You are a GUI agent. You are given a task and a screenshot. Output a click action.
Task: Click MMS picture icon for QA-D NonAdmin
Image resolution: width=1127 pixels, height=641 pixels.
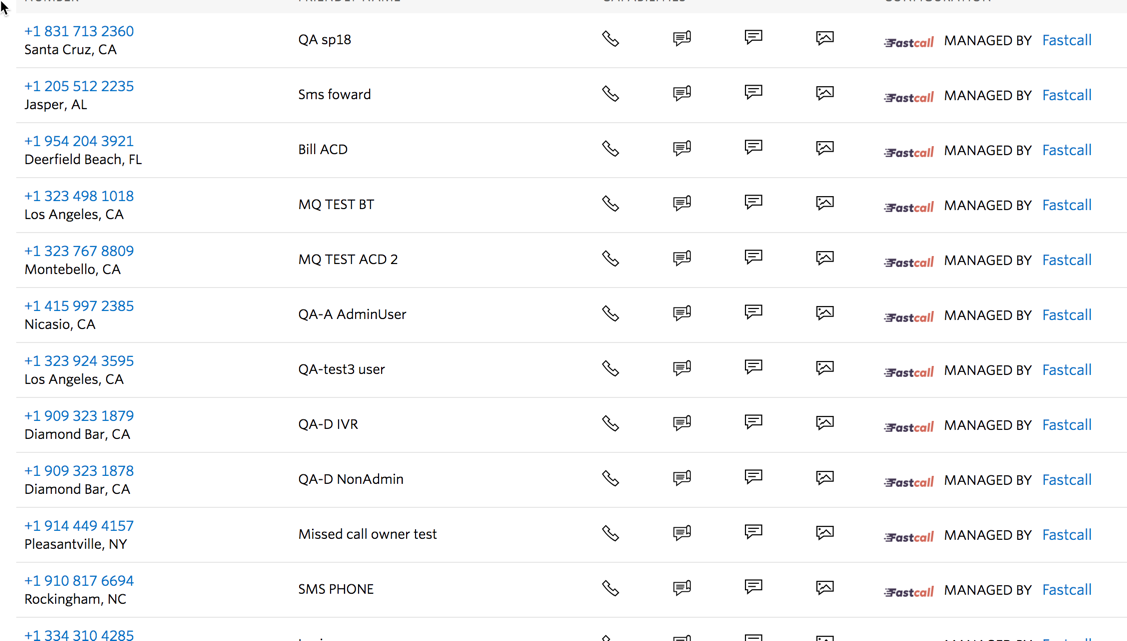825,477
